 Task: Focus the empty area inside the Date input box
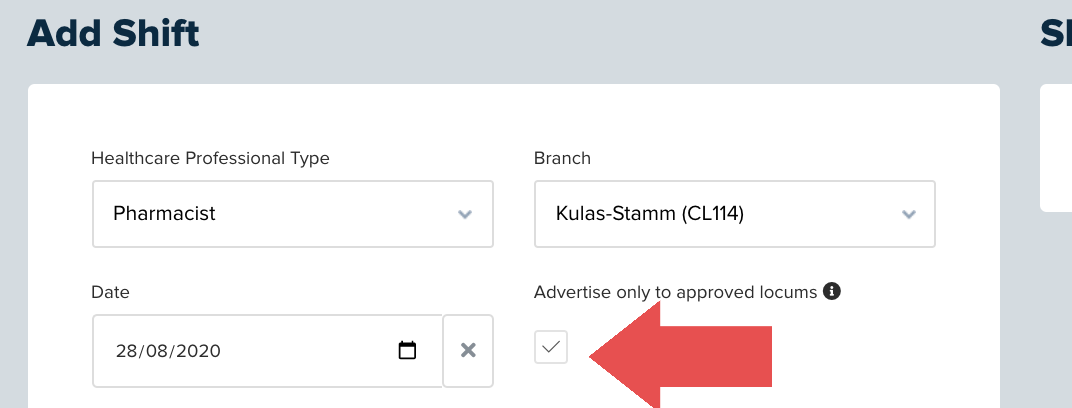tap(308, 351)
